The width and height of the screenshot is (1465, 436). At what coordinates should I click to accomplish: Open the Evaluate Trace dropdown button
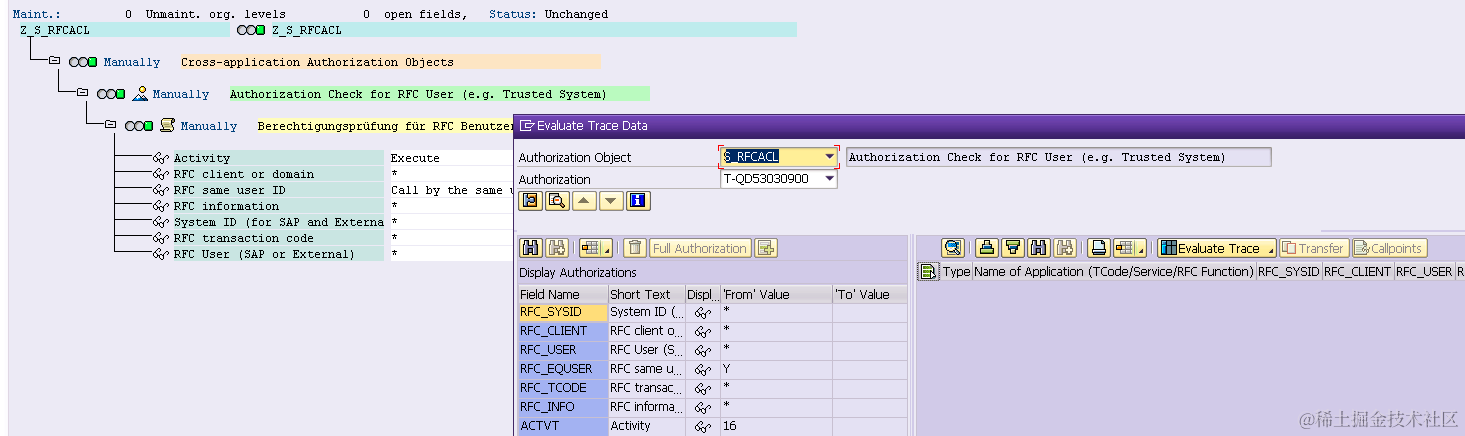tap(1216, 248)
